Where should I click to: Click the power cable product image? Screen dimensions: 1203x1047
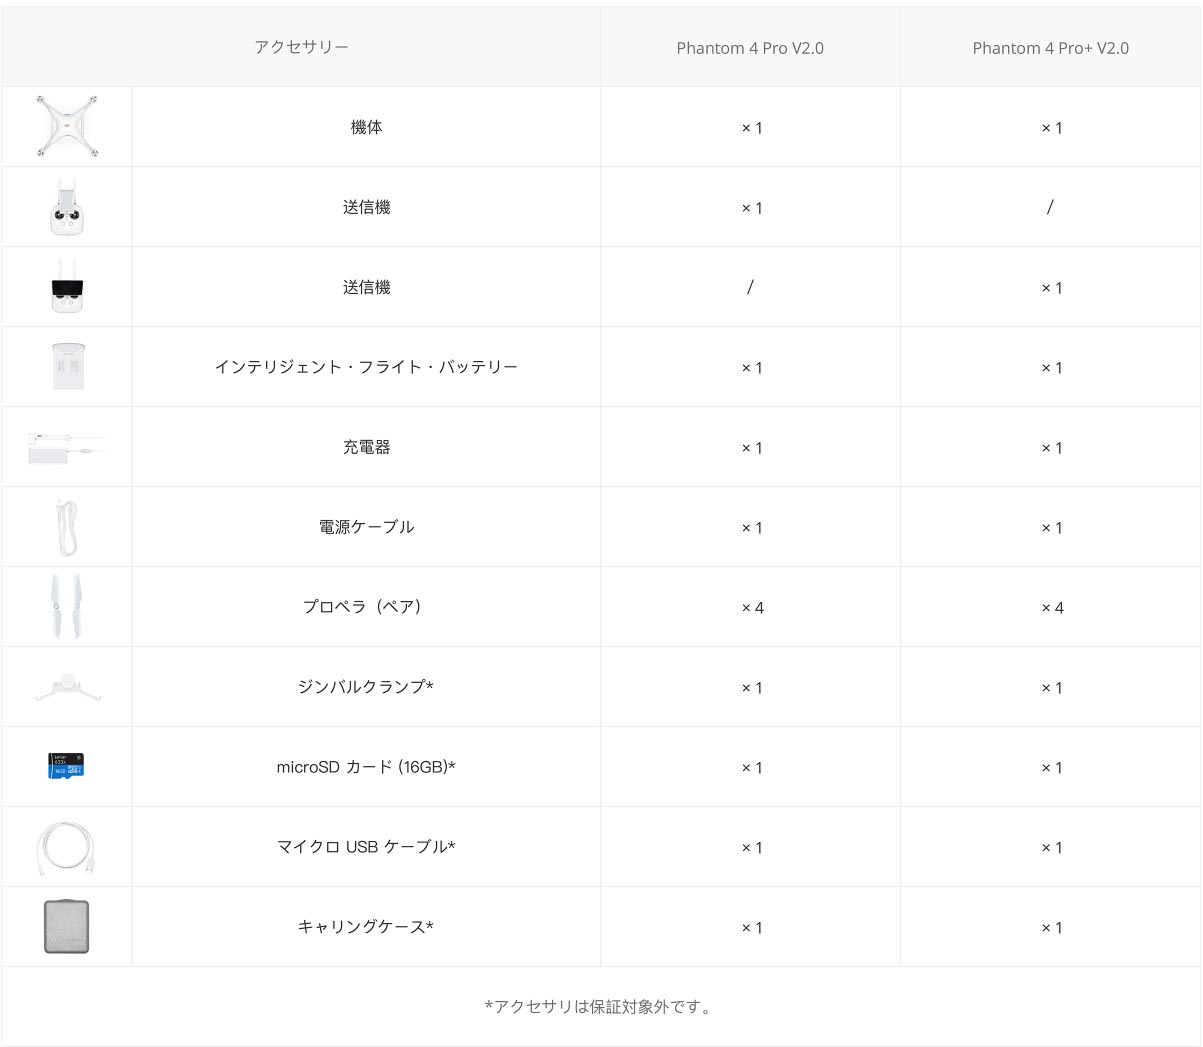coord(67,527)
